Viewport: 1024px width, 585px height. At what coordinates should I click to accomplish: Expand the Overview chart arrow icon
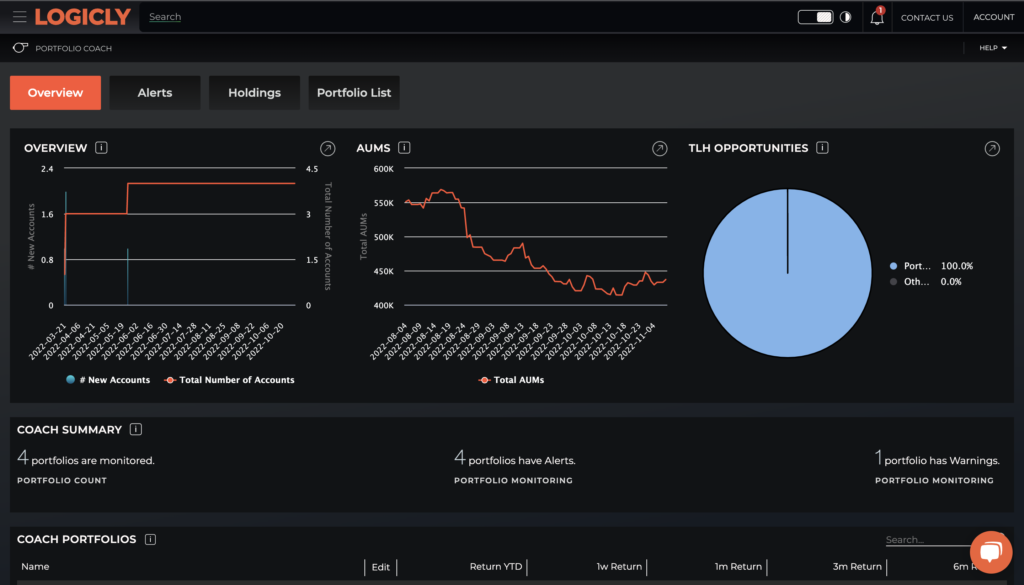pyautogui.click(x=327, y=148)
